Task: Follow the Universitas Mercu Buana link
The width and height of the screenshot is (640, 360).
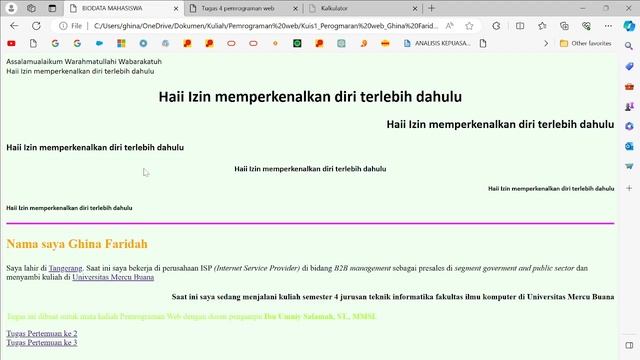Action: pyautogui.click(x=113, y=277)
